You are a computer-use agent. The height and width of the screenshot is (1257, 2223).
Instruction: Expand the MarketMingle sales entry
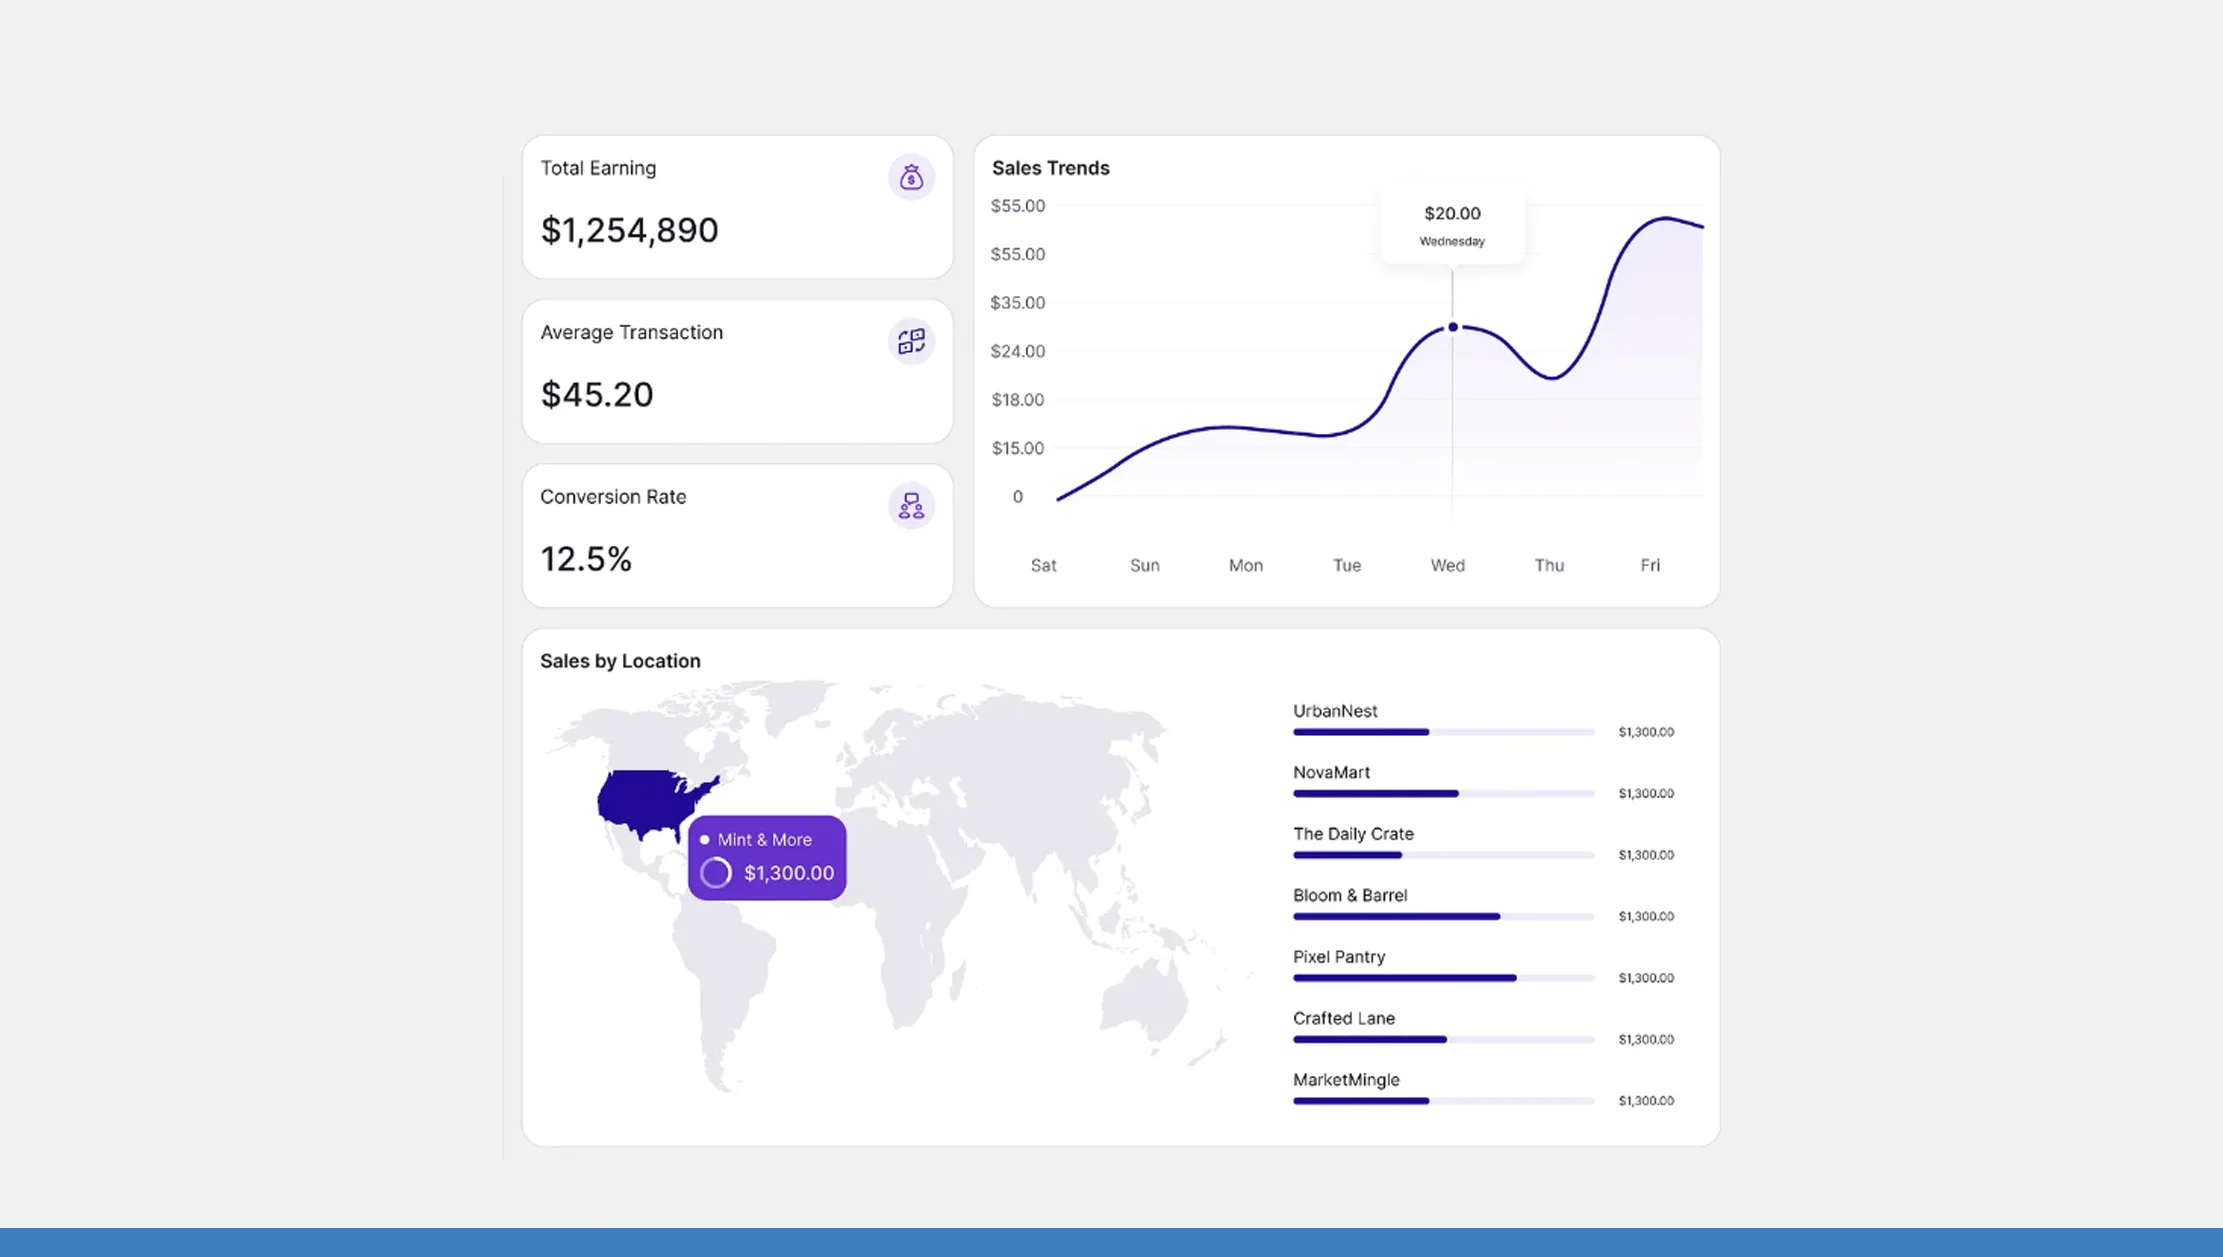click(x=1345, y=1080)
